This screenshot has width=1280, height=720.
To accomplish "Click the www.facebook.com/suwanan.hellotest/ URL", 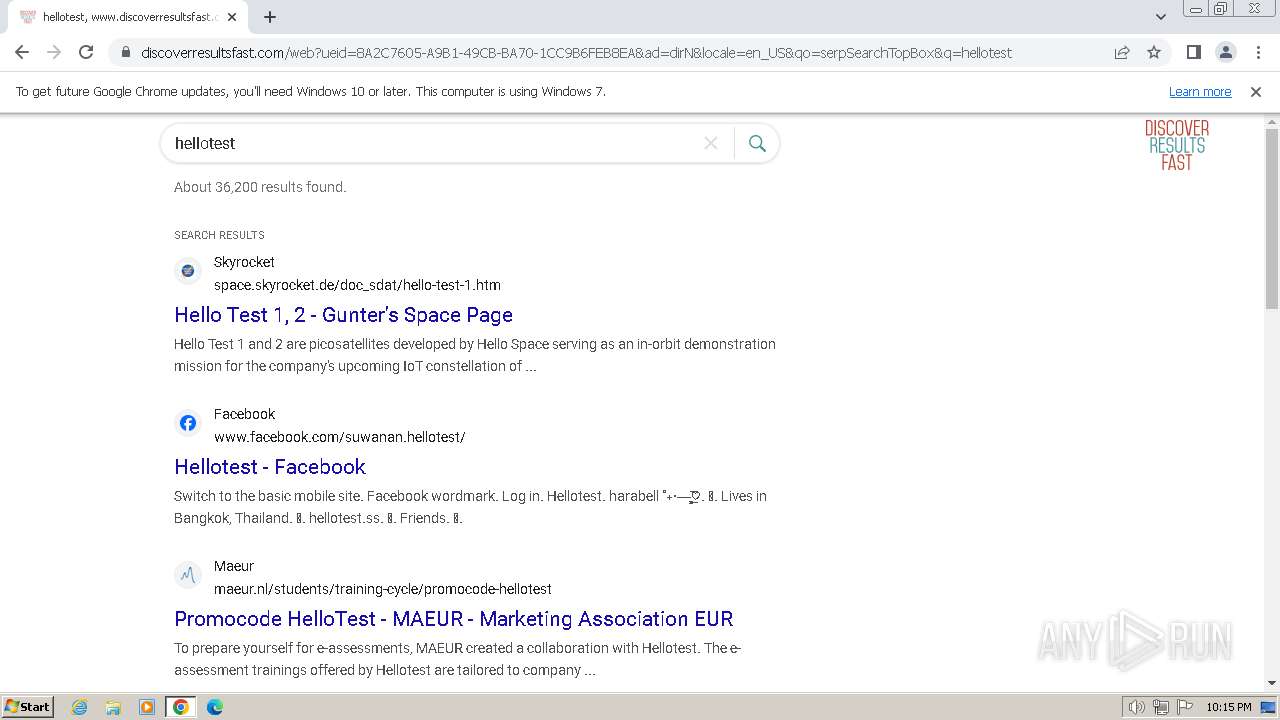I will (340, 437).
